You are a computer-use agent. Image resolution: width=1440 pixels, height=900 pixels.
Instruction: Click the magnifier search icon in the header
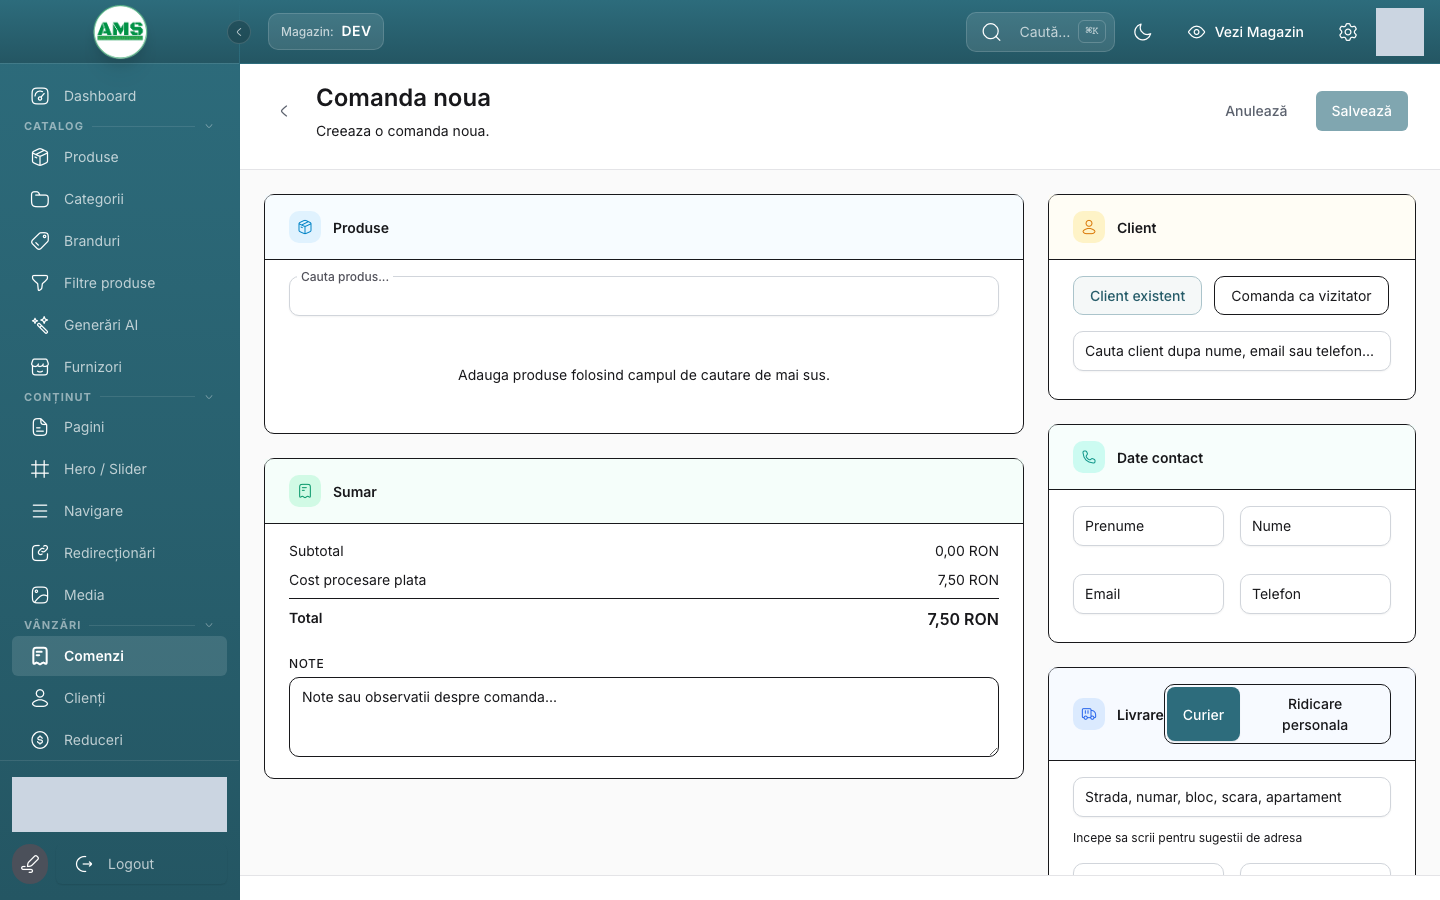991,32
